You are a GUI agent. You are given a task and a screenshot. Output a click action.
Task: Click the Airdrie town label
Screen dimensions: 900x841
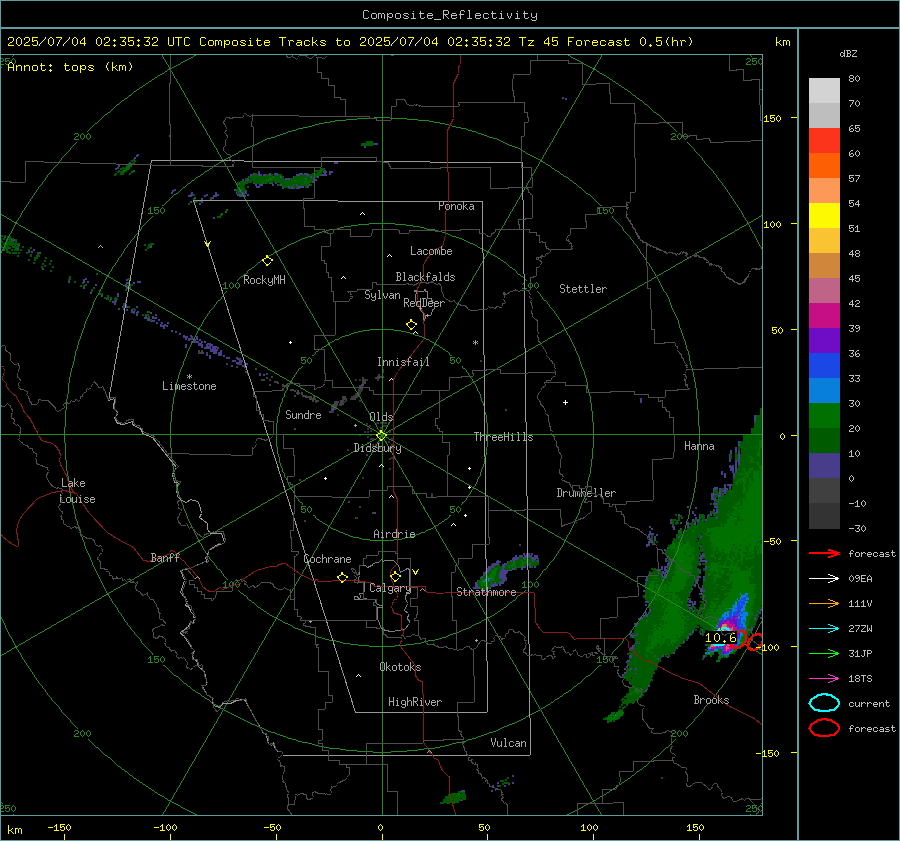pos(394,534)
